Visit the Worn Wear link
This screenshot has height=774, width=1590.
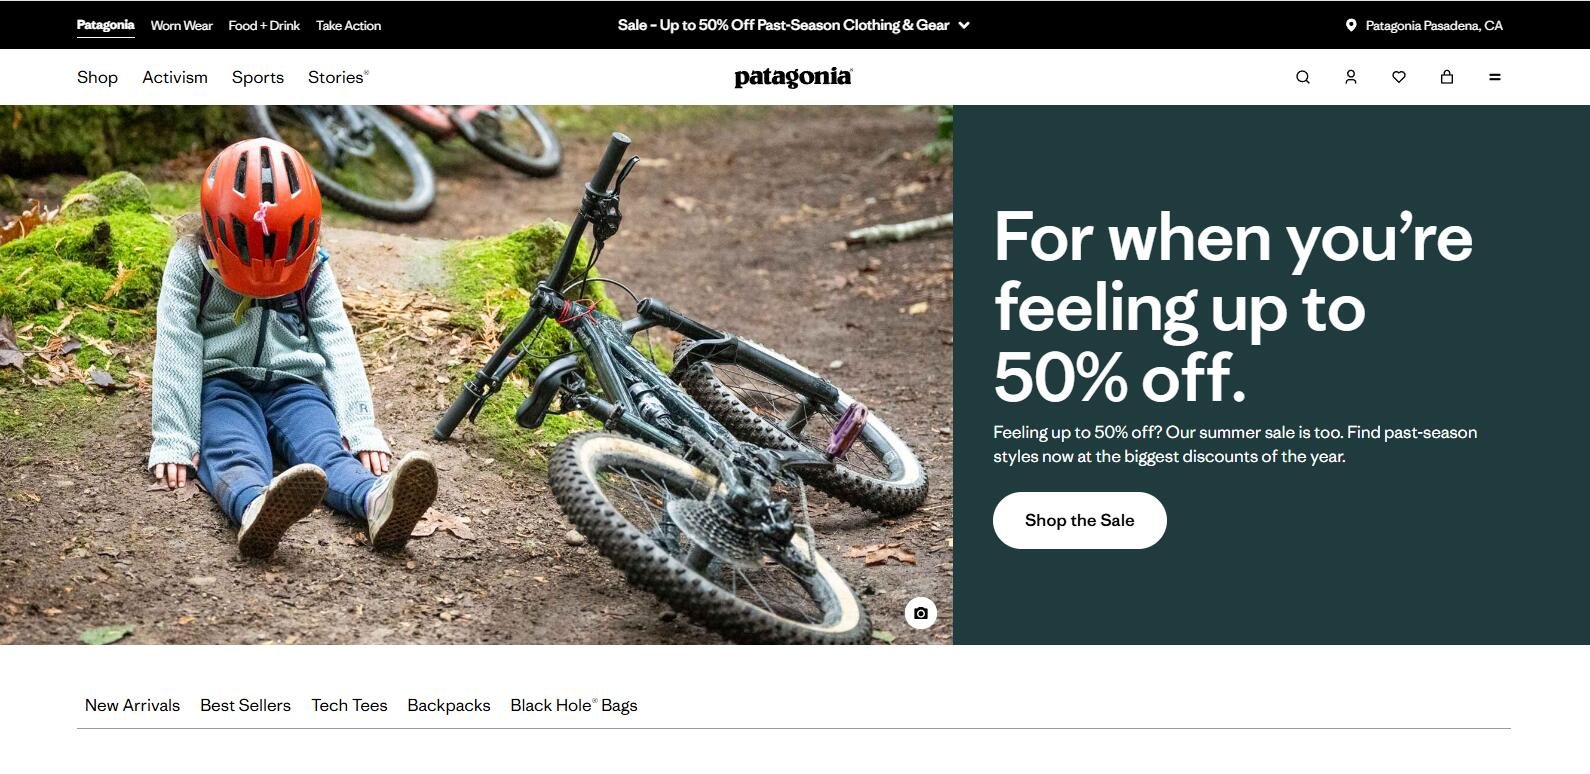[181, 25]
